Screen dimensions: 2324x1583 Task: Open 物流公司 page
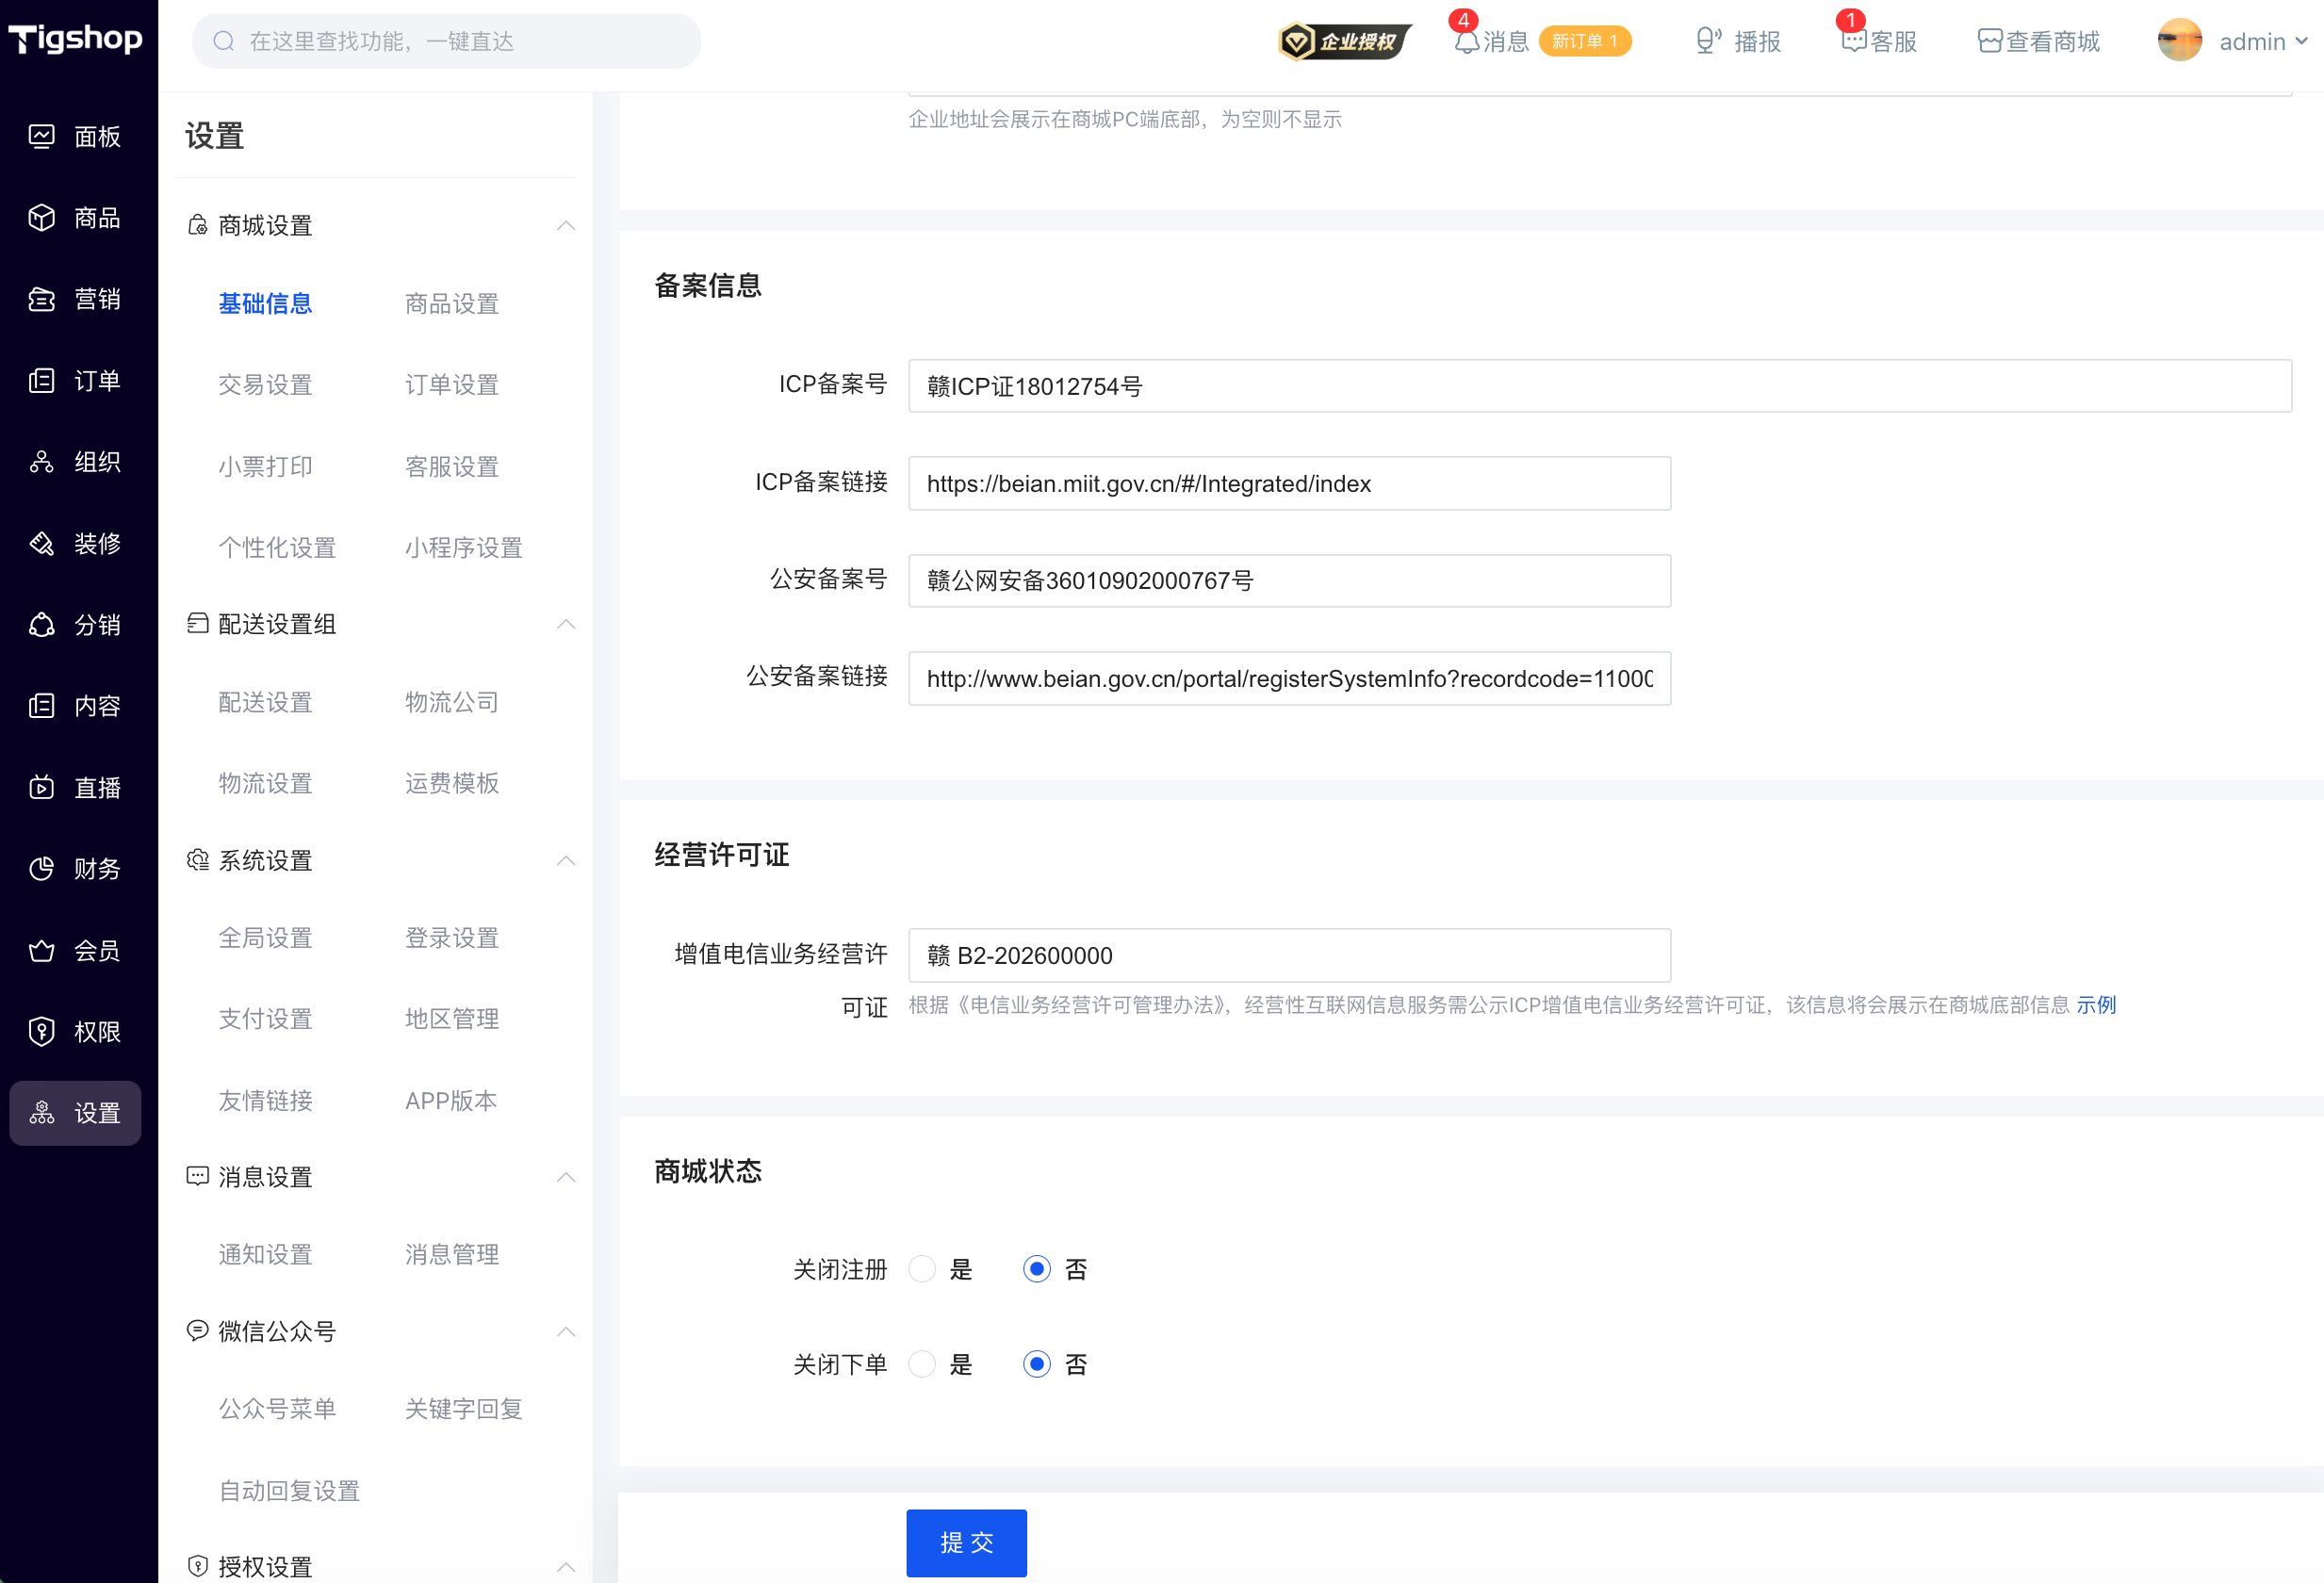pos(452,702)
